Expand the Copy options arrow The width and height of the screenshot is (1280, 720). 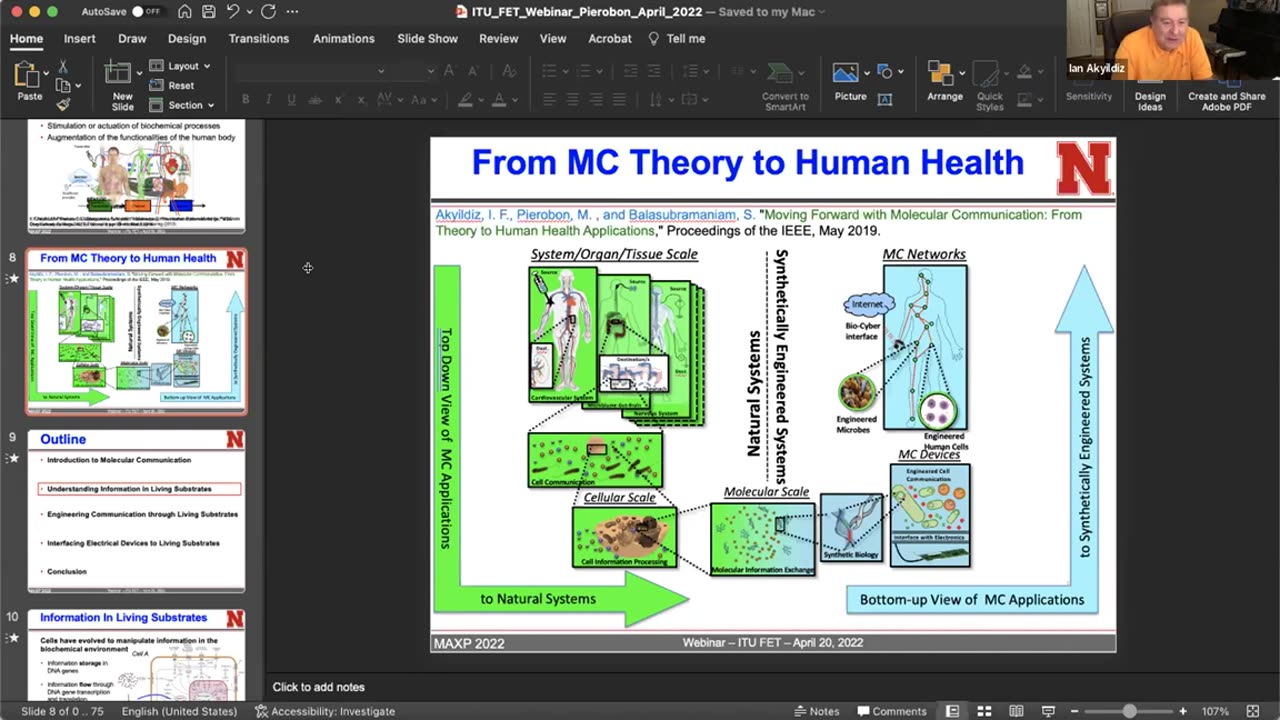[x=76, y=86]
